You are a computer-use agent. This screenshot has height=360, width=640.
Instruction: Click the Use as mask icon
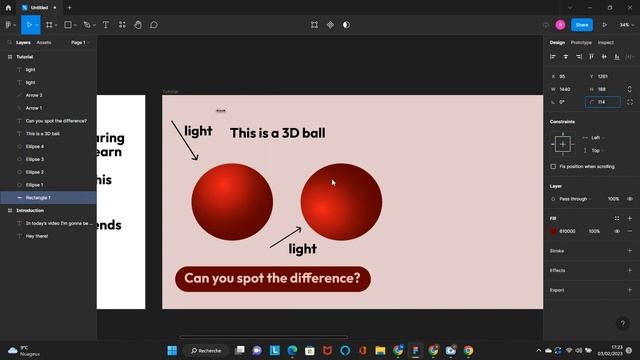click(x=346, y=25)
